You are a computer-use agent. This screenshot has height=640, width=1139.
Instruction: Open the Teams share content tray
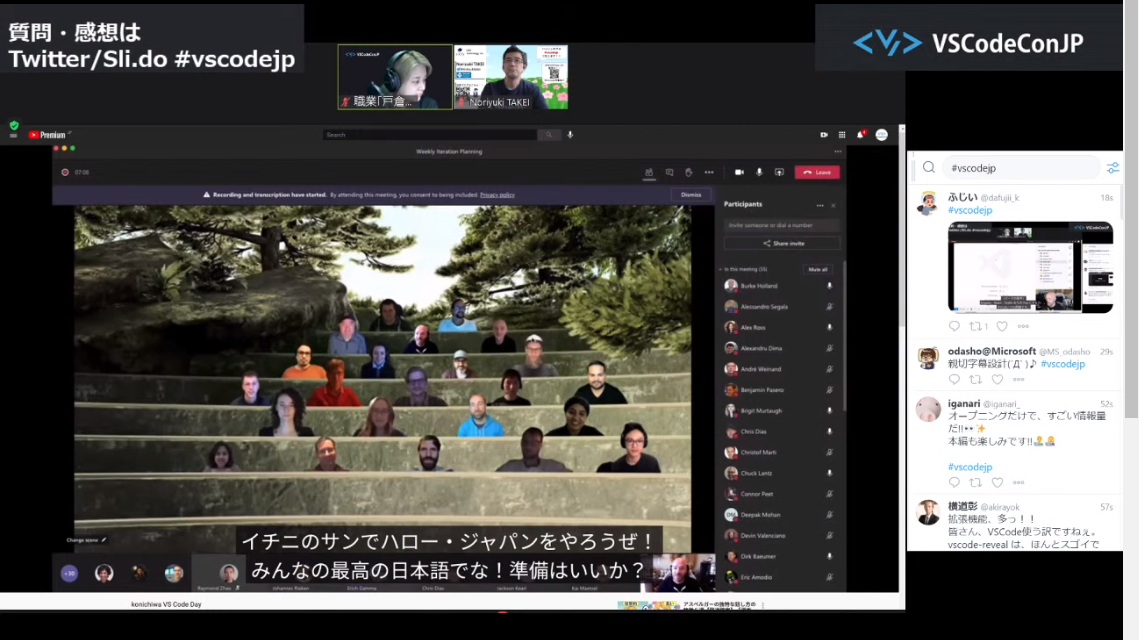coord(779,173)
